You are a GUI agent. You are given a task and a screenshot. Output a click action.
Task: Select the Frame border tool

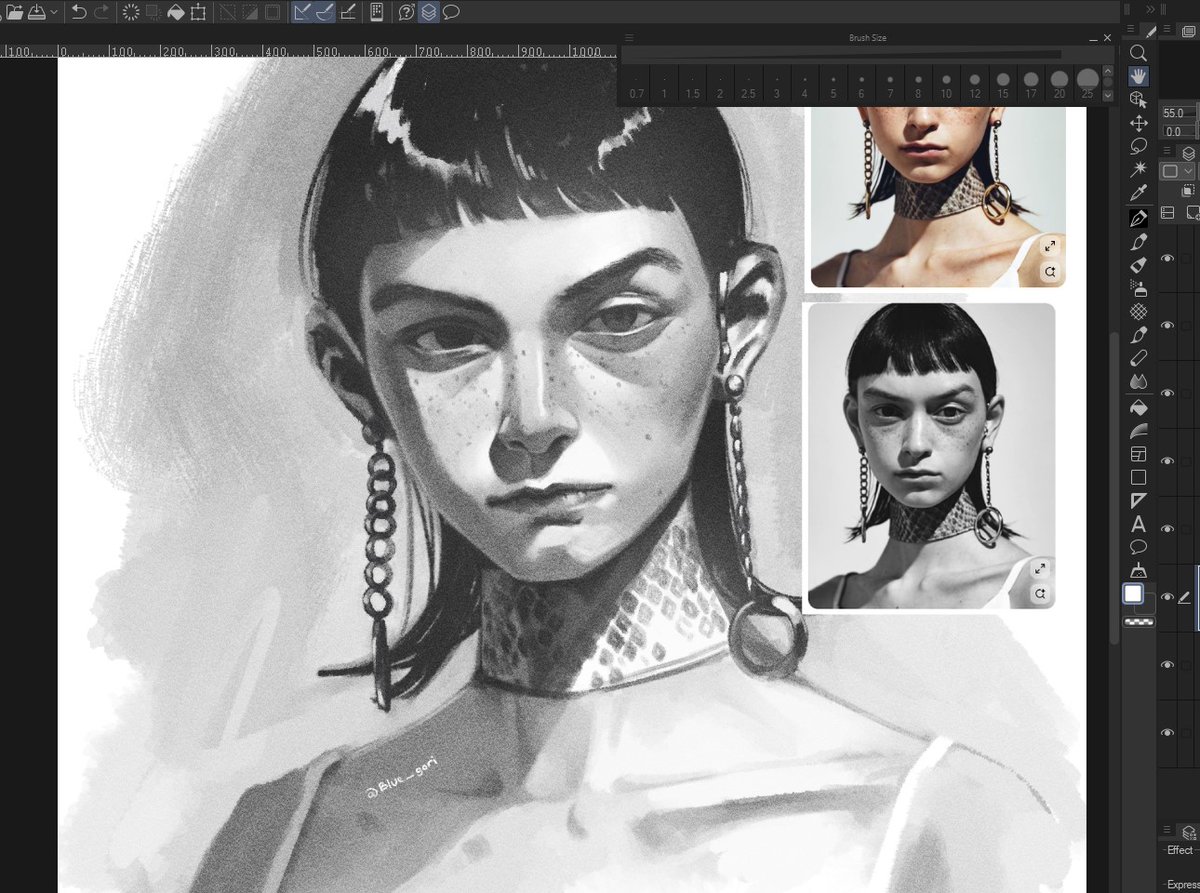(1138, 454)
